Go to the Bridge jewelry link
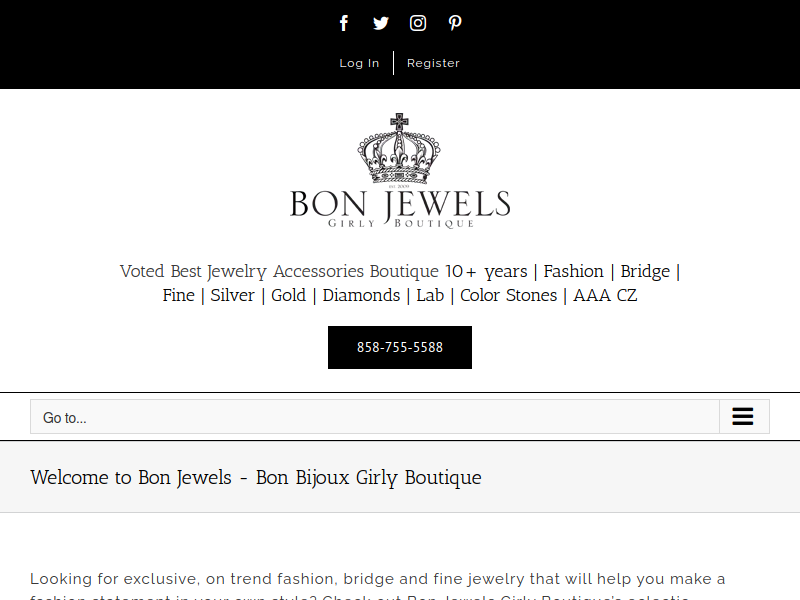The height and width of the screenshot is (600, 800). [645, 271]
